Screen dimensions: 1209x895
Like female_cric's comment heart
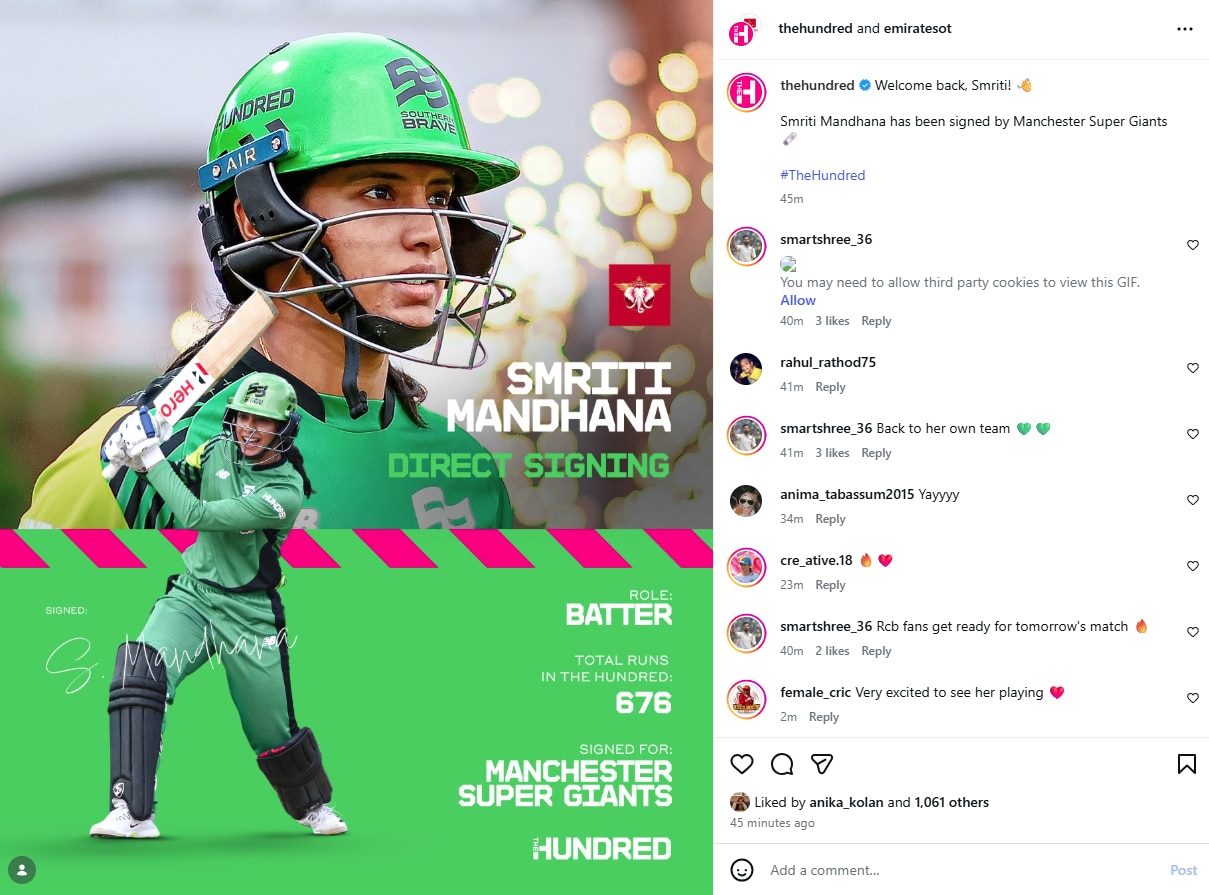coord(1192,698)
